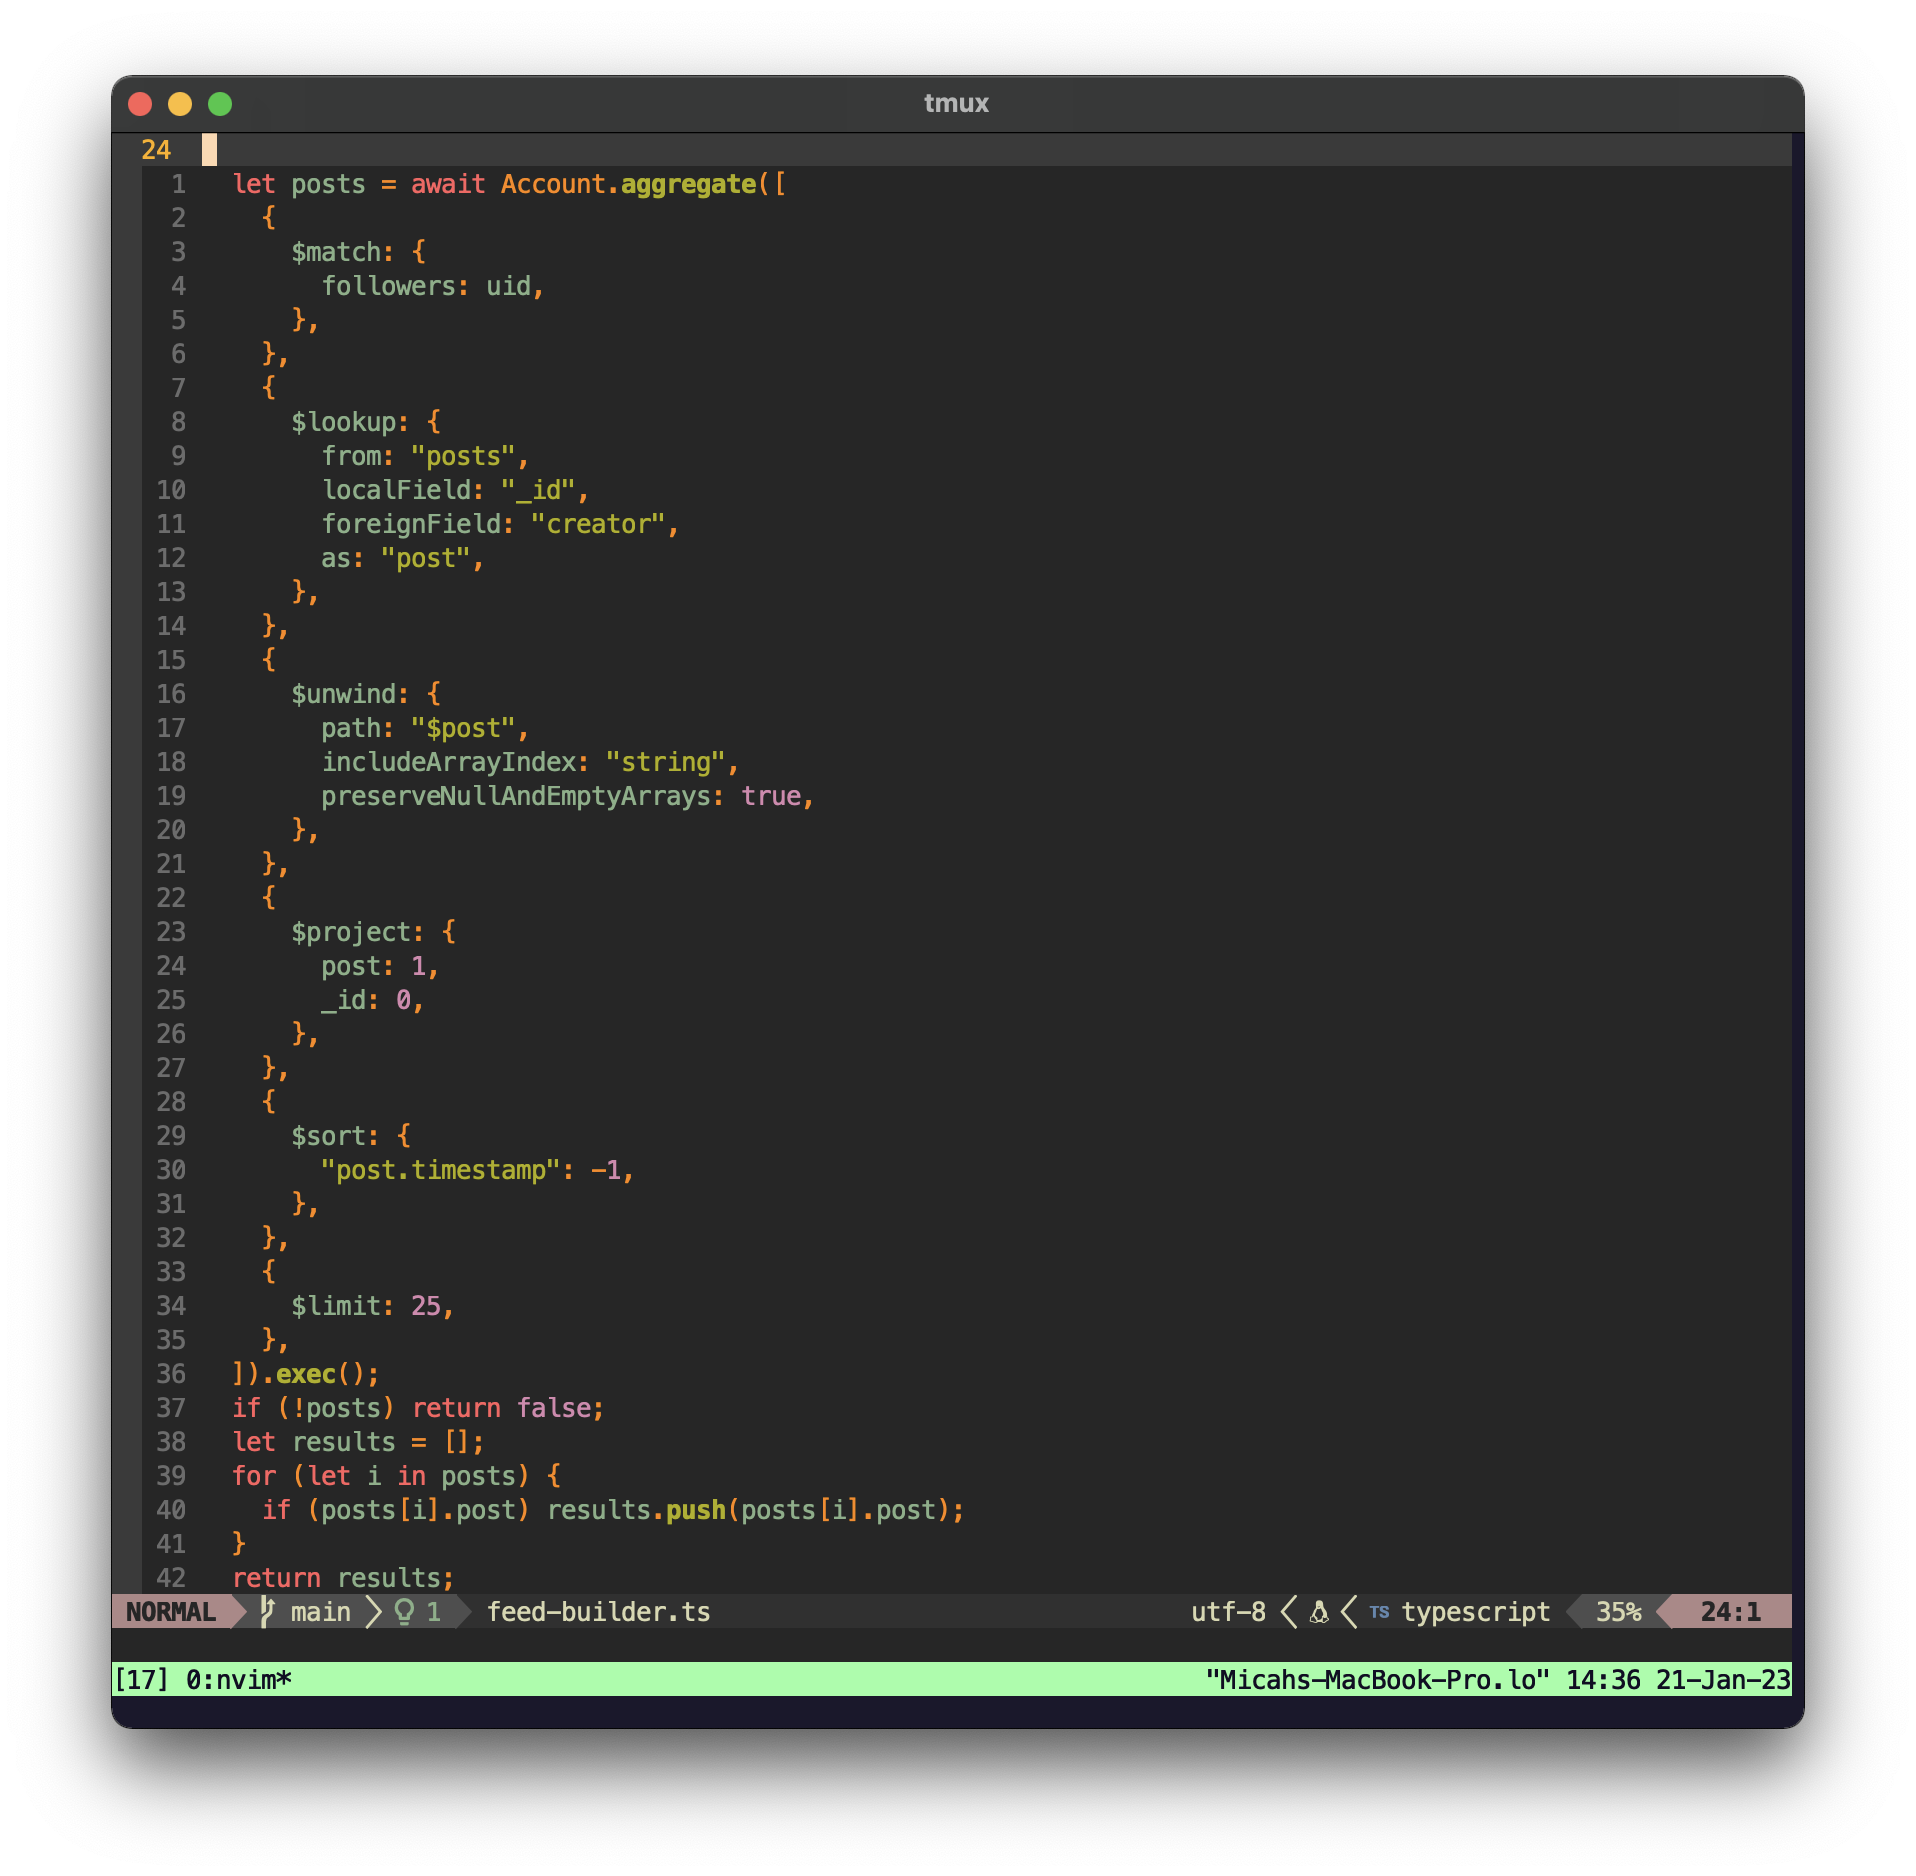This screenshot has height=1876, width=1916.
Task: Click the feed-builder.ts filename in statusline
Action: [598, 1611]
